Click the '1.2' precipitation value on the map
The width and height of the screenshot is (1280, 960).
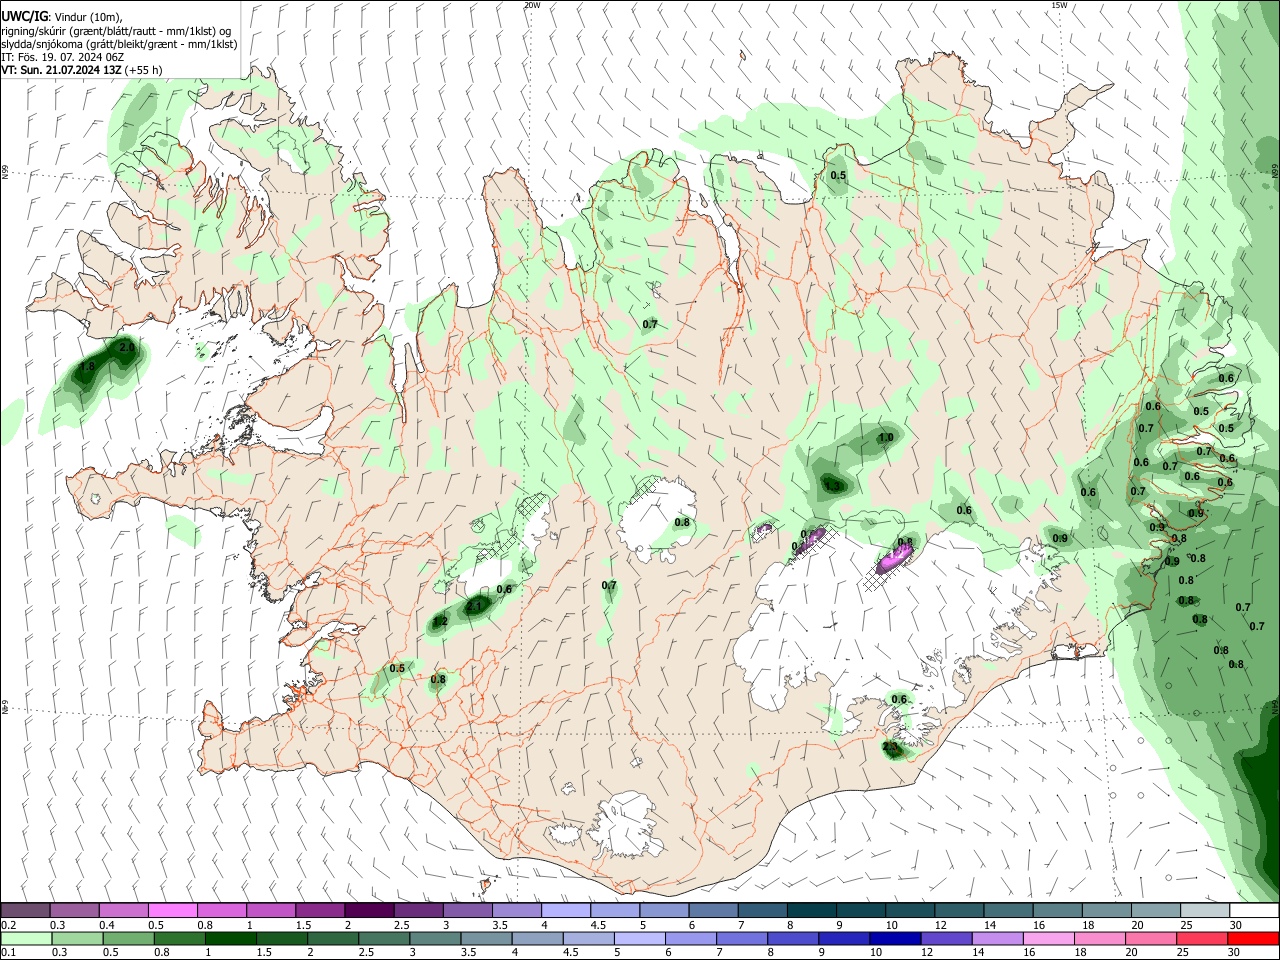click(440, 622)
